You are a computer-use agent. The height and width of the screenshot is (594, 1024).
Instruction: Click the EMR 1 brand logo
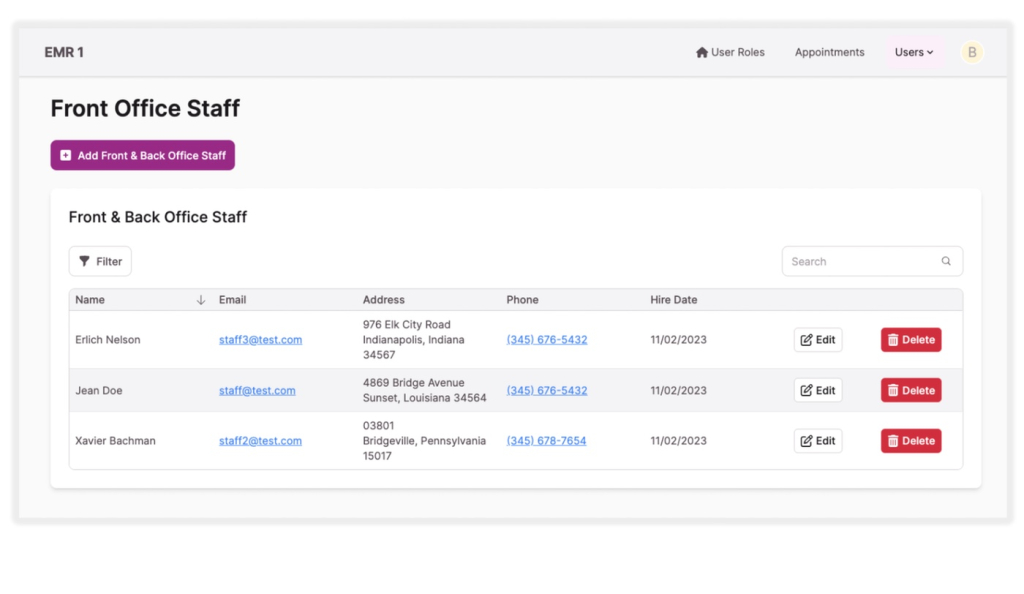pyautogui.click(x=64, y=53)
